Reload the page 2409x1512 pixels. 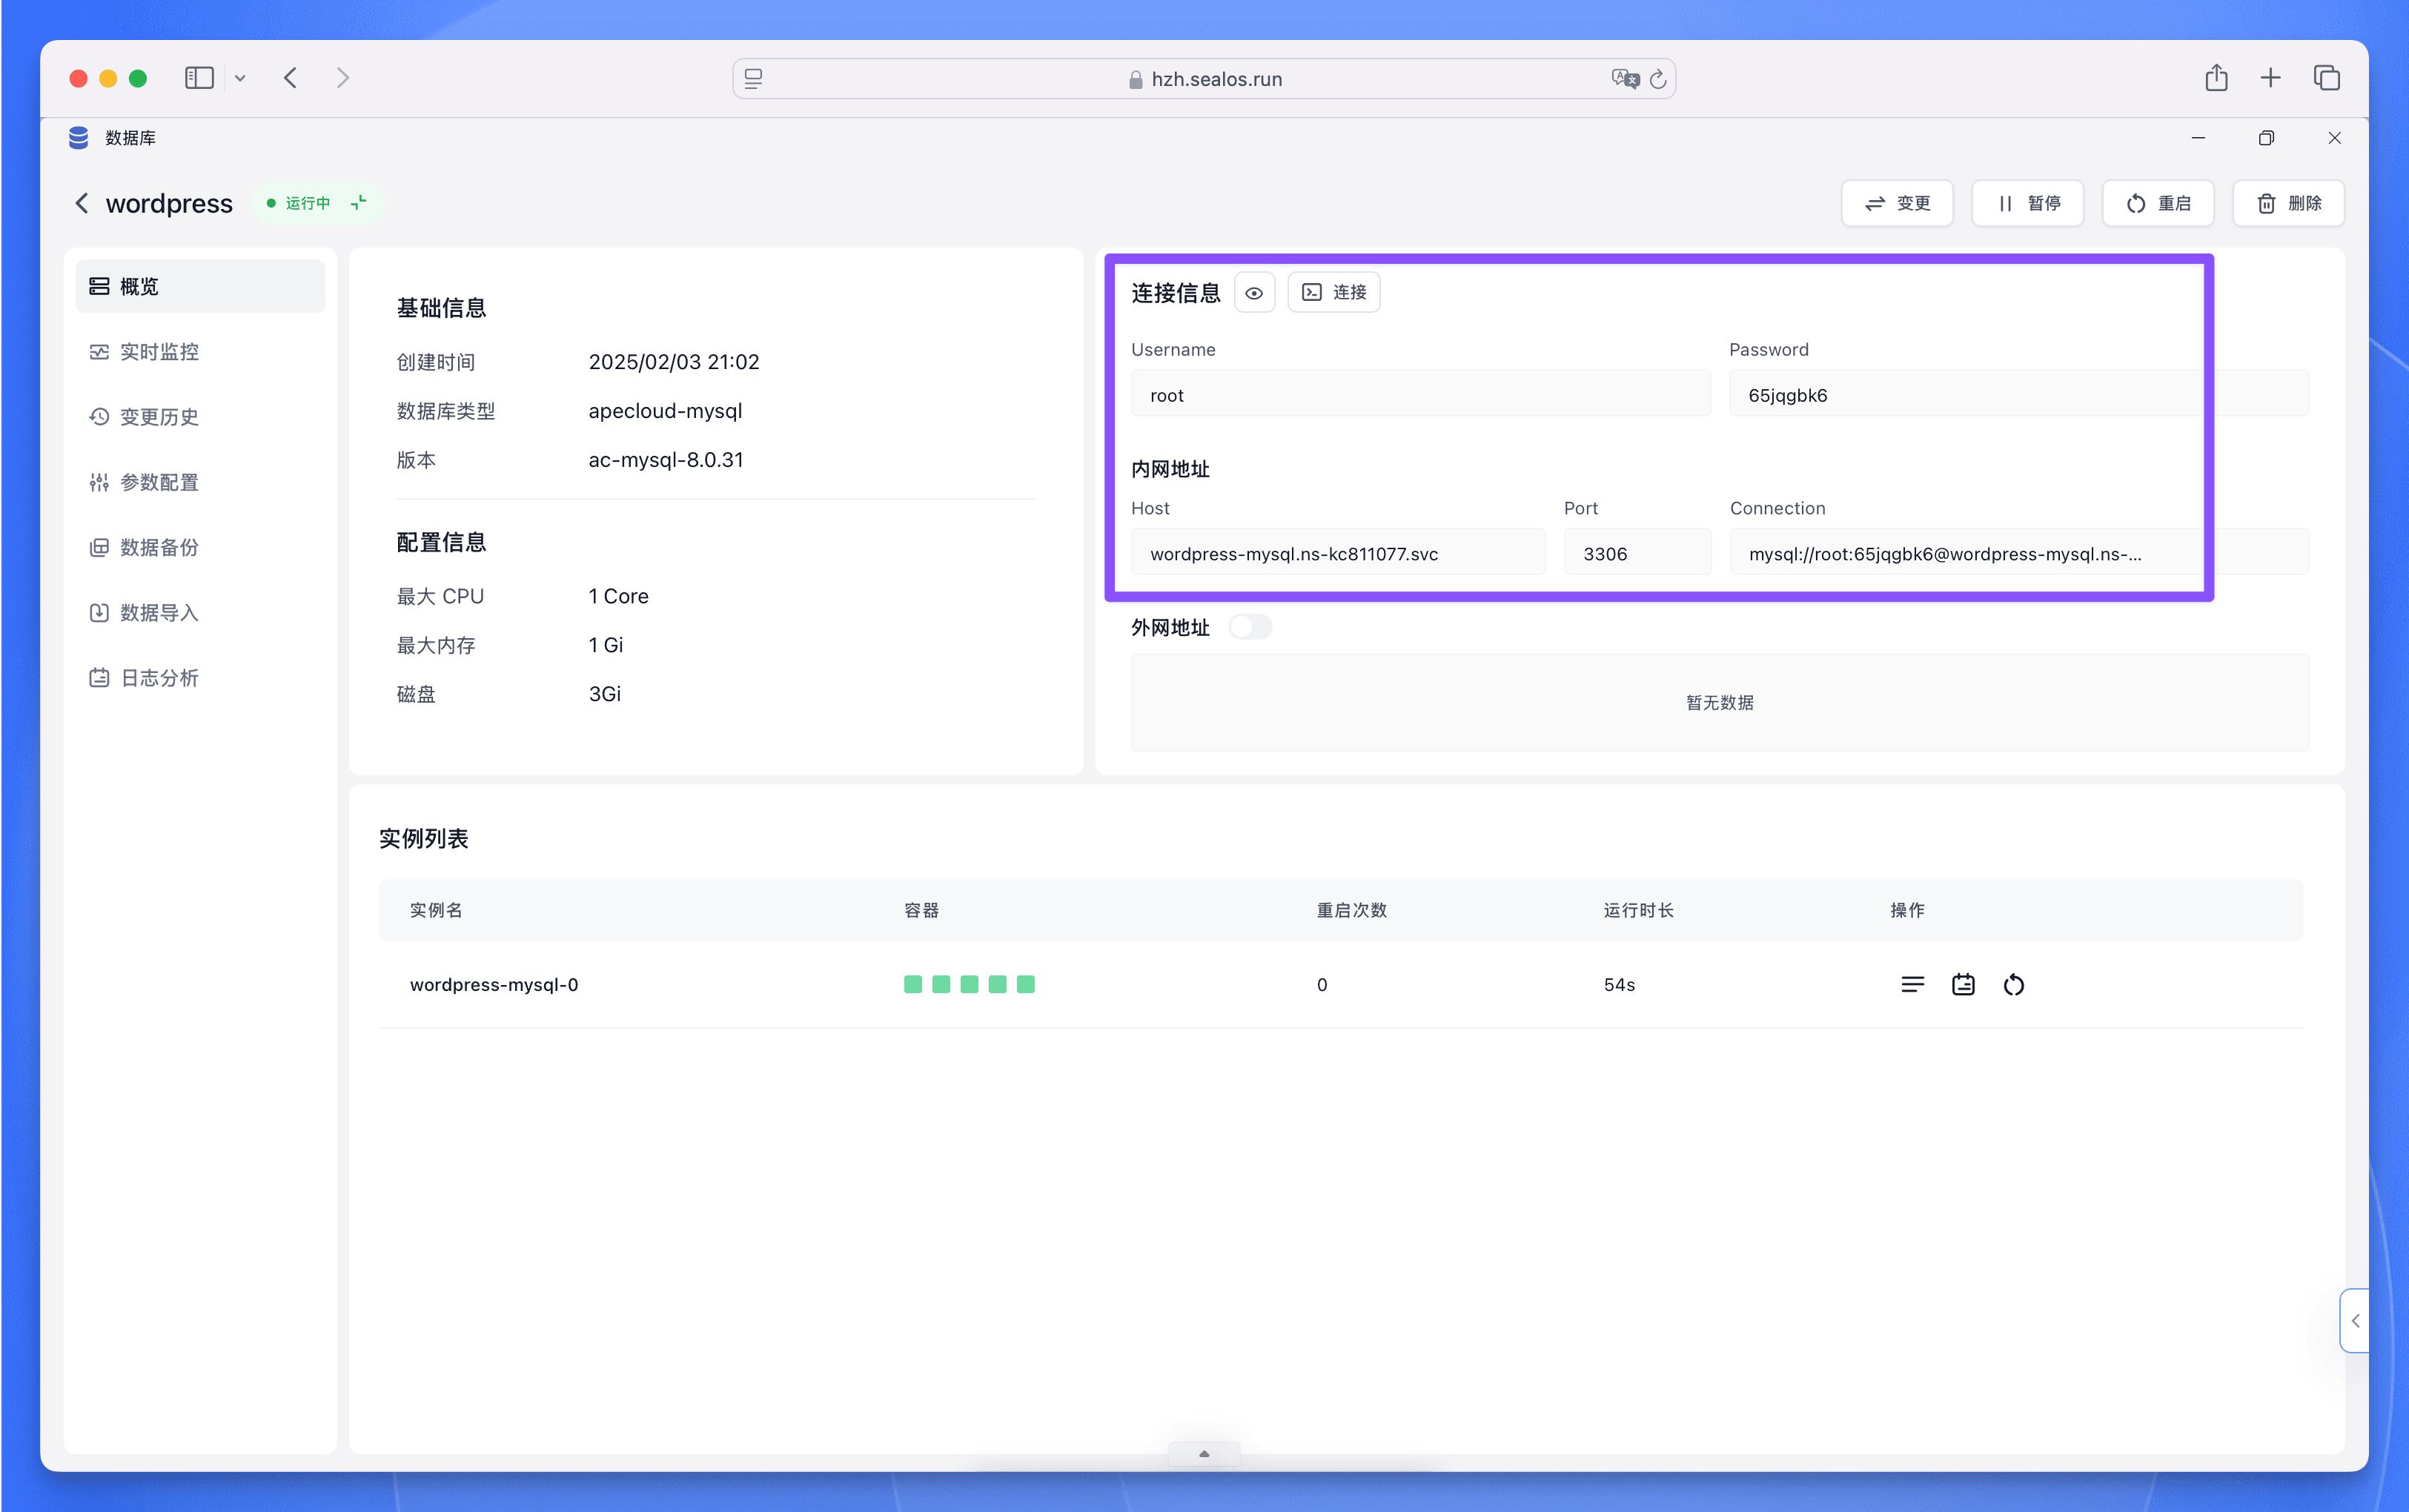tap(1657, 79)
